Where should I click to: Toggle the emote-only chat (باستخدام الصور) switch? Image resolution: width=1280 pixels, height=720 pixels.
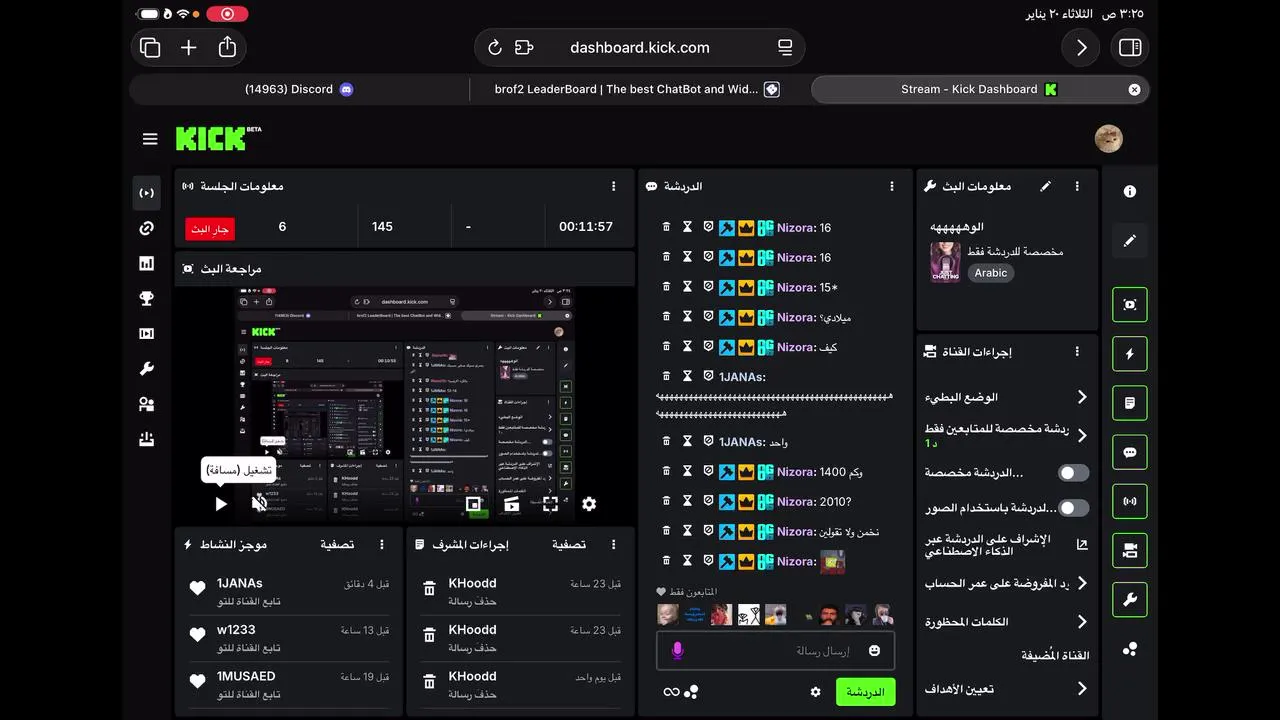1073,508
